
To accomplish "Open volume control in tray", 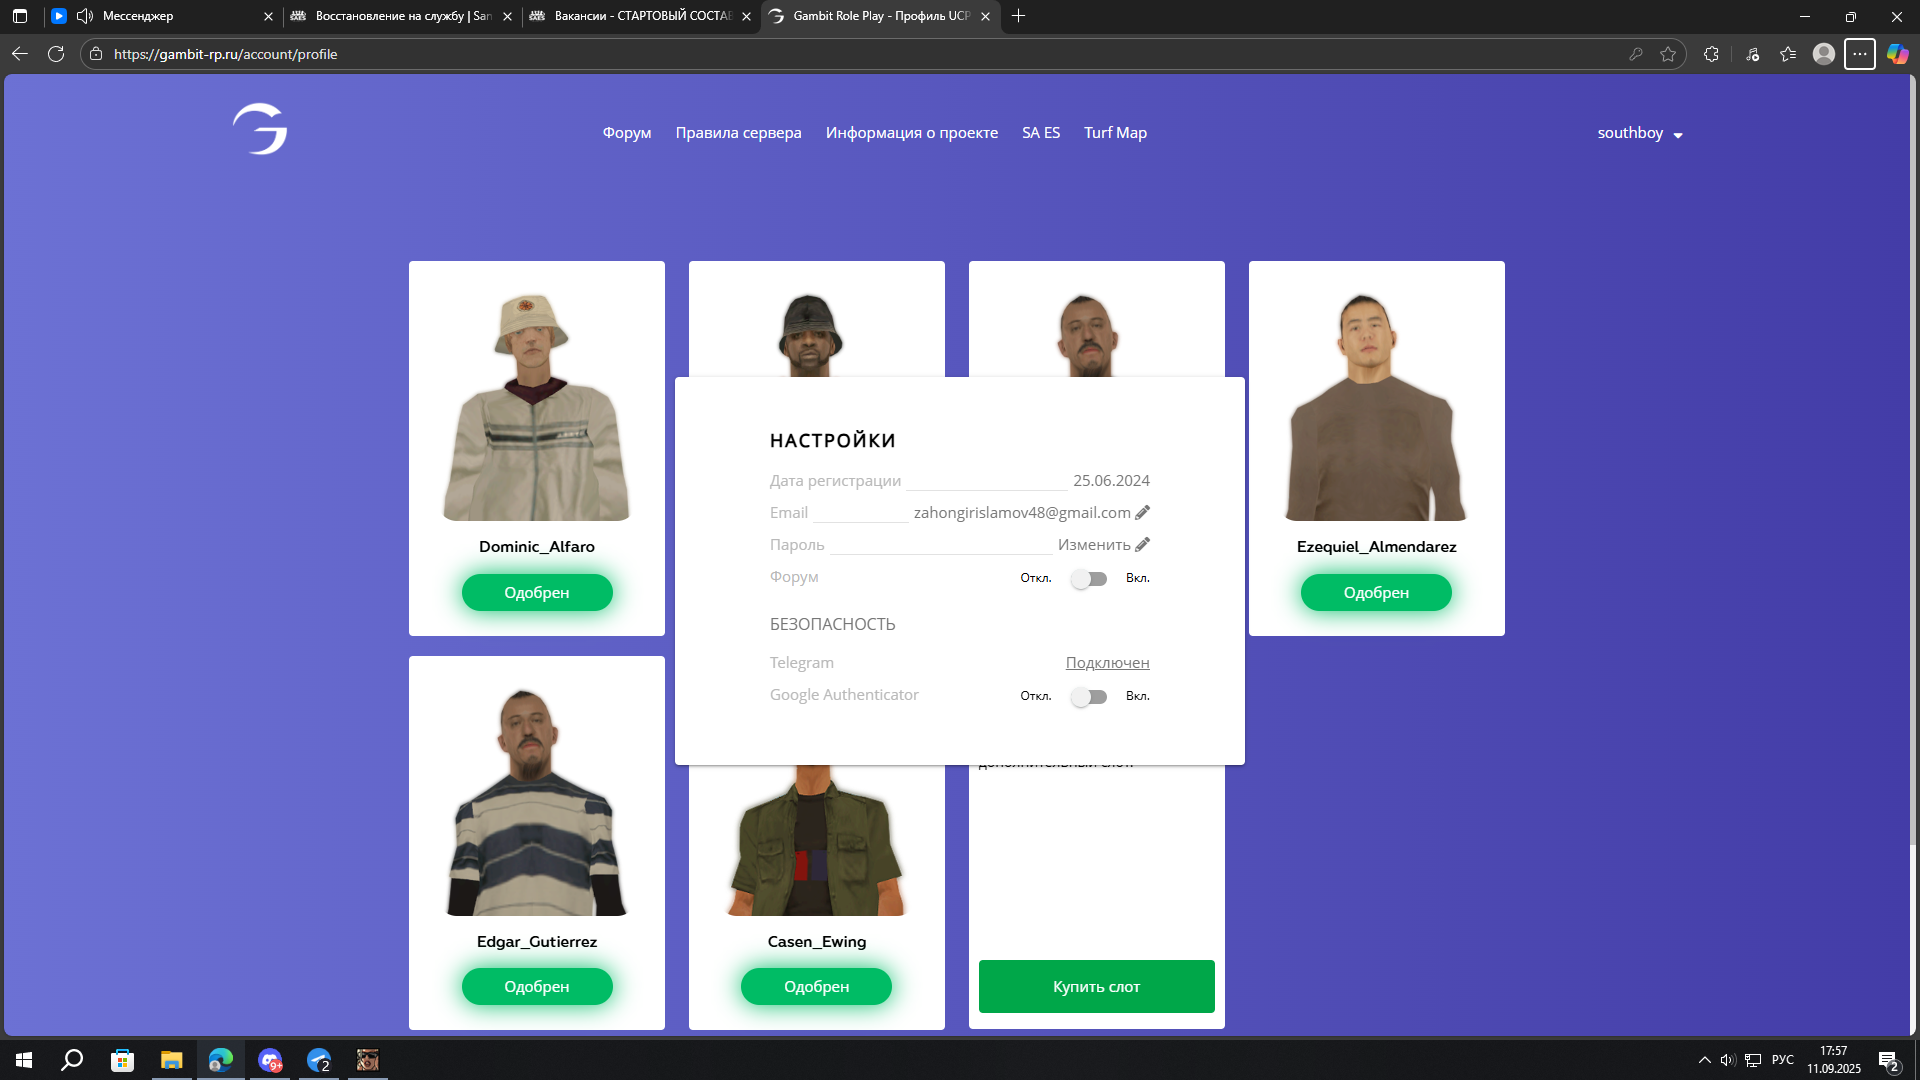I will click(1728, 1060).
